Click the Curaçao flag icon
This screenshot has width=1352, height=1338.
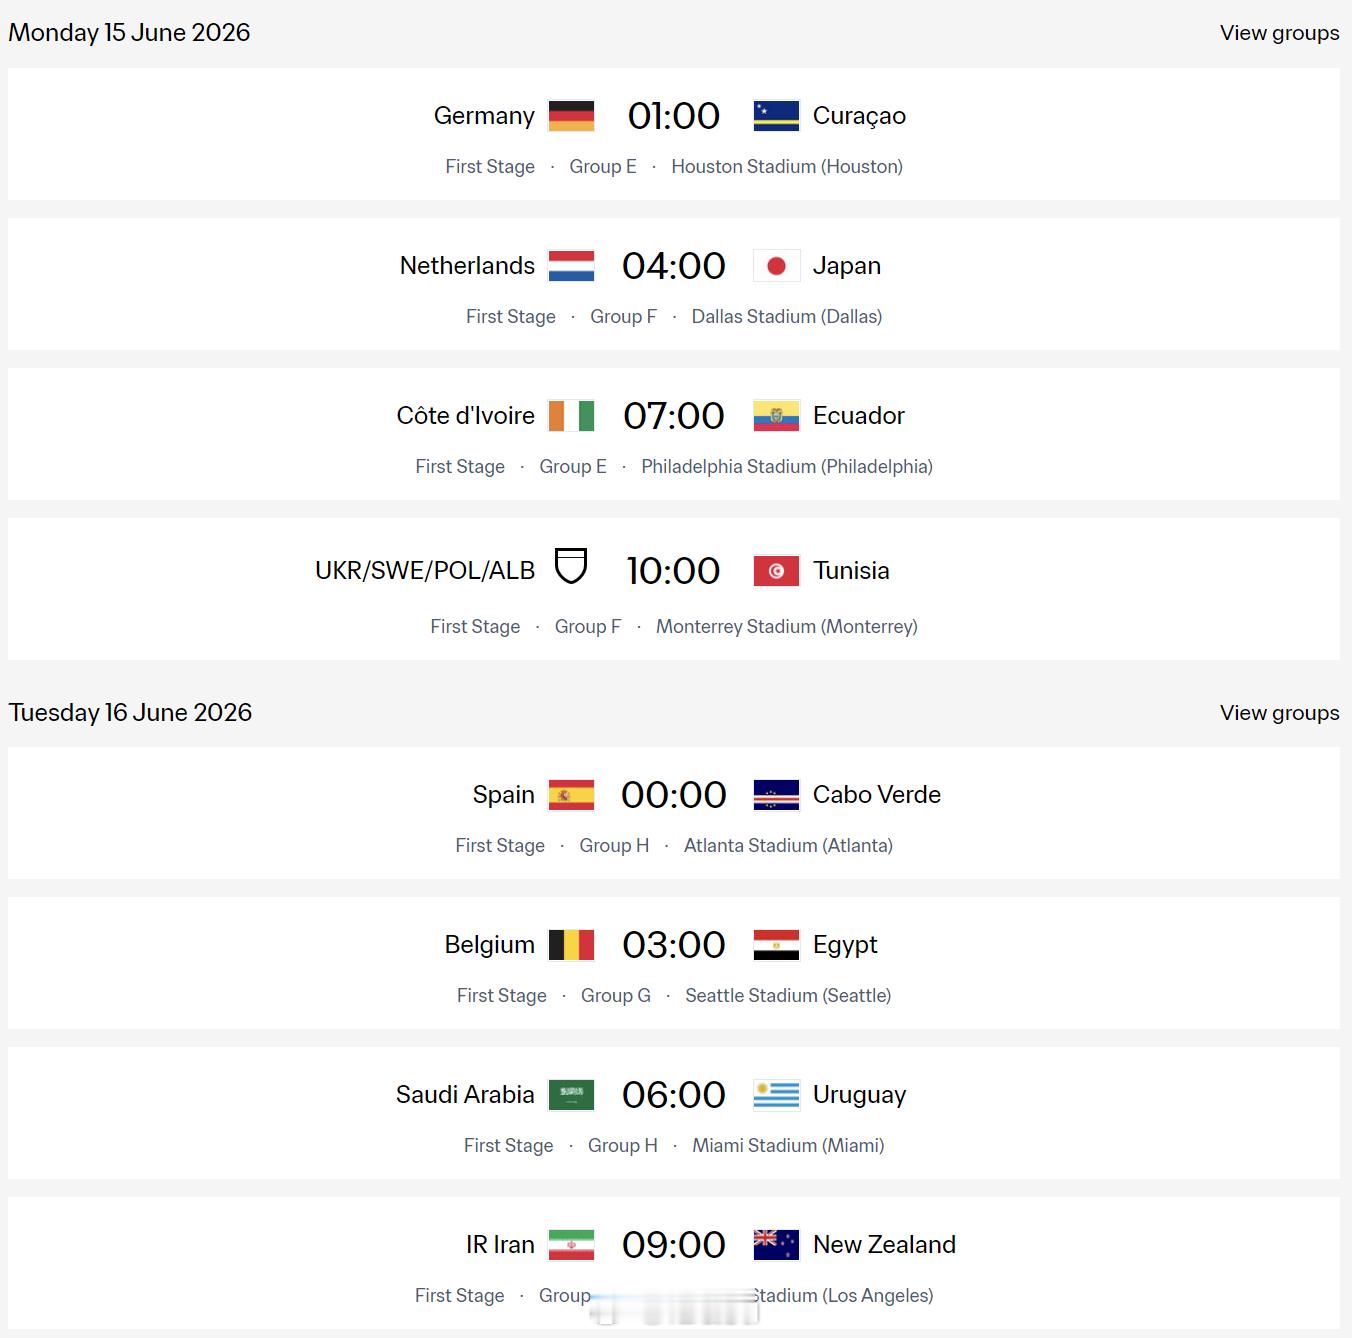pyautogui.click(x=776, y=116)
